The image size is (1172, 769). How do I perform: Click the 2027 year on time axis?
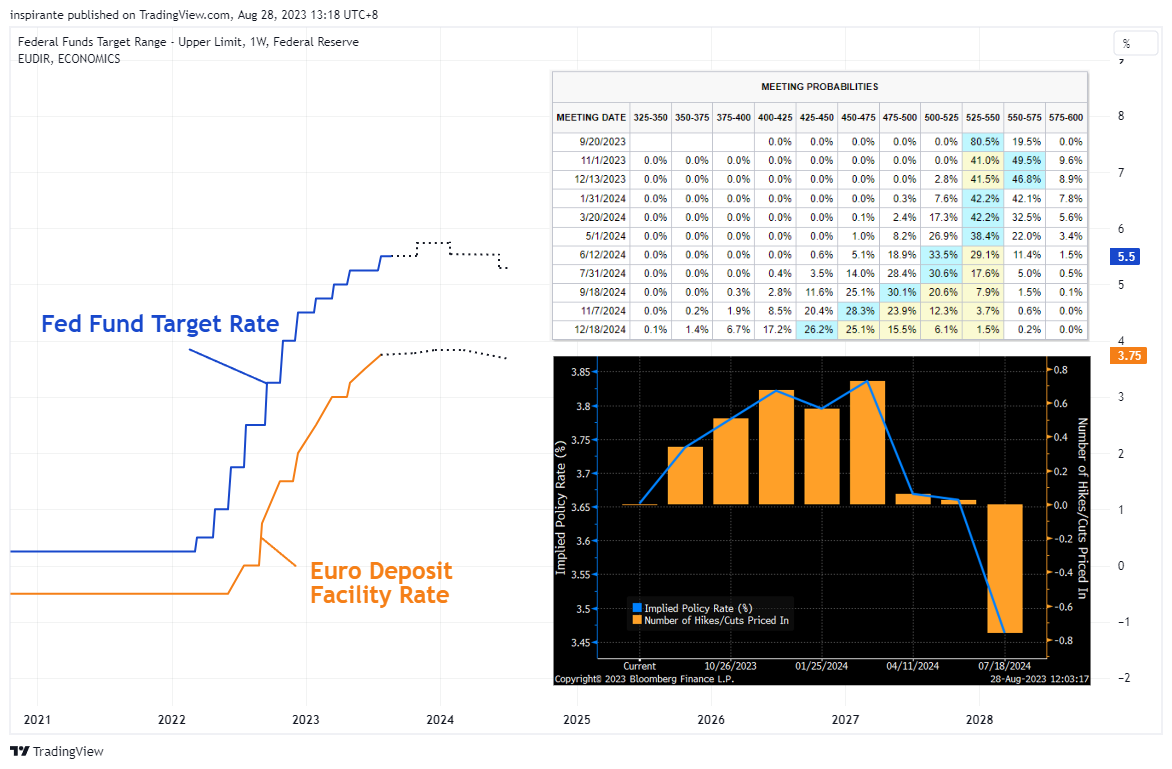[845, 720]
